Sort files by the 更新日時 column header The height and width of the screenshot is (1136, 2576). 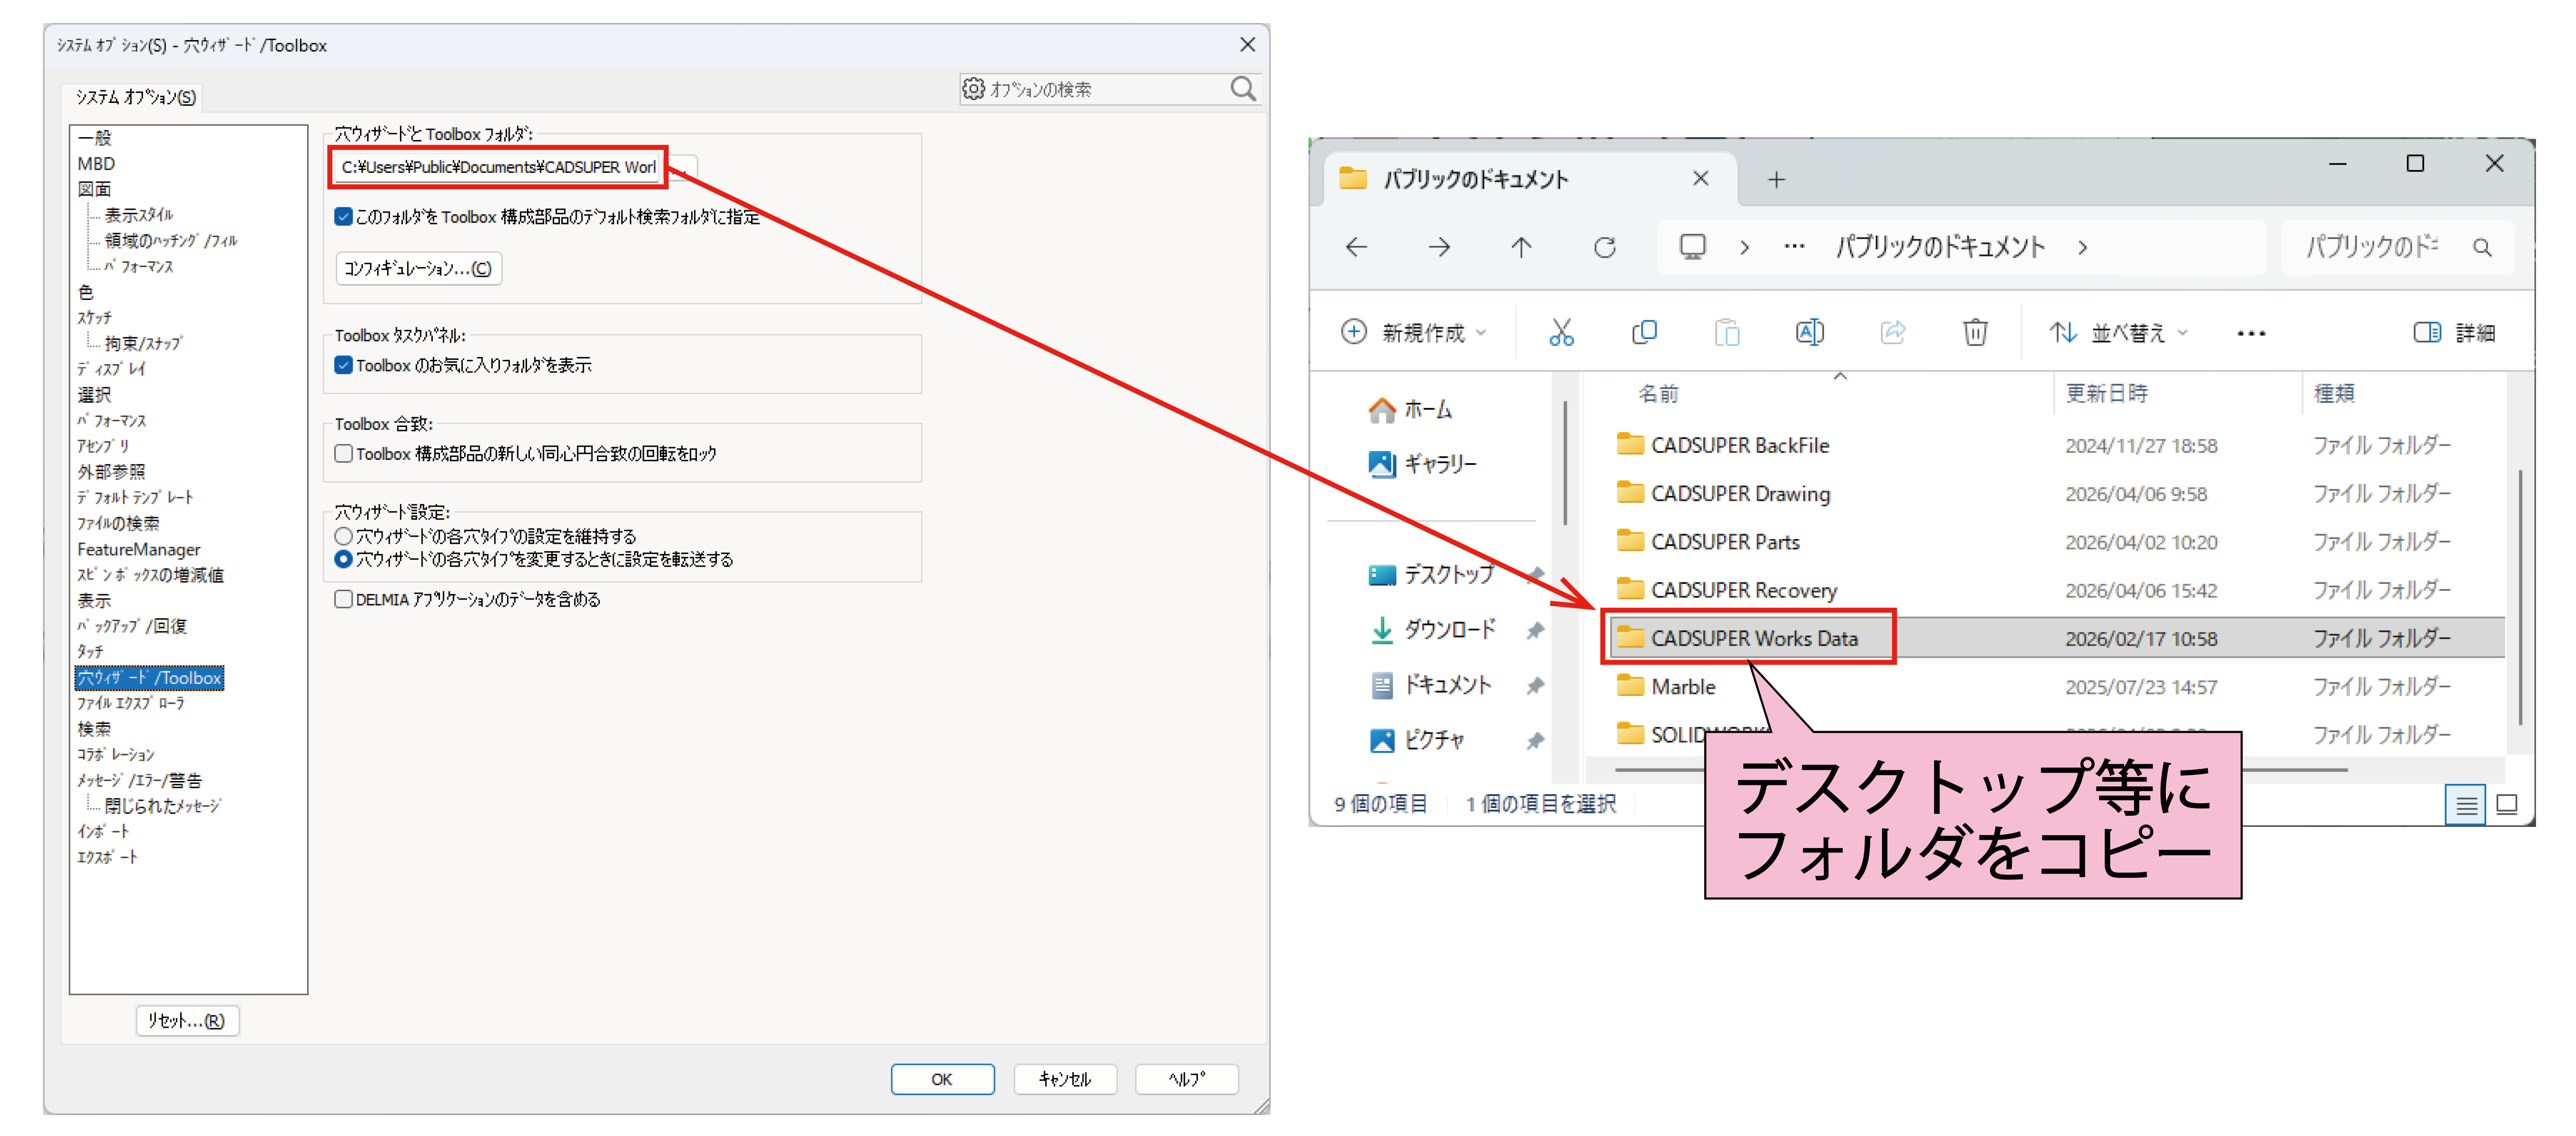[x=2106, y=394]
